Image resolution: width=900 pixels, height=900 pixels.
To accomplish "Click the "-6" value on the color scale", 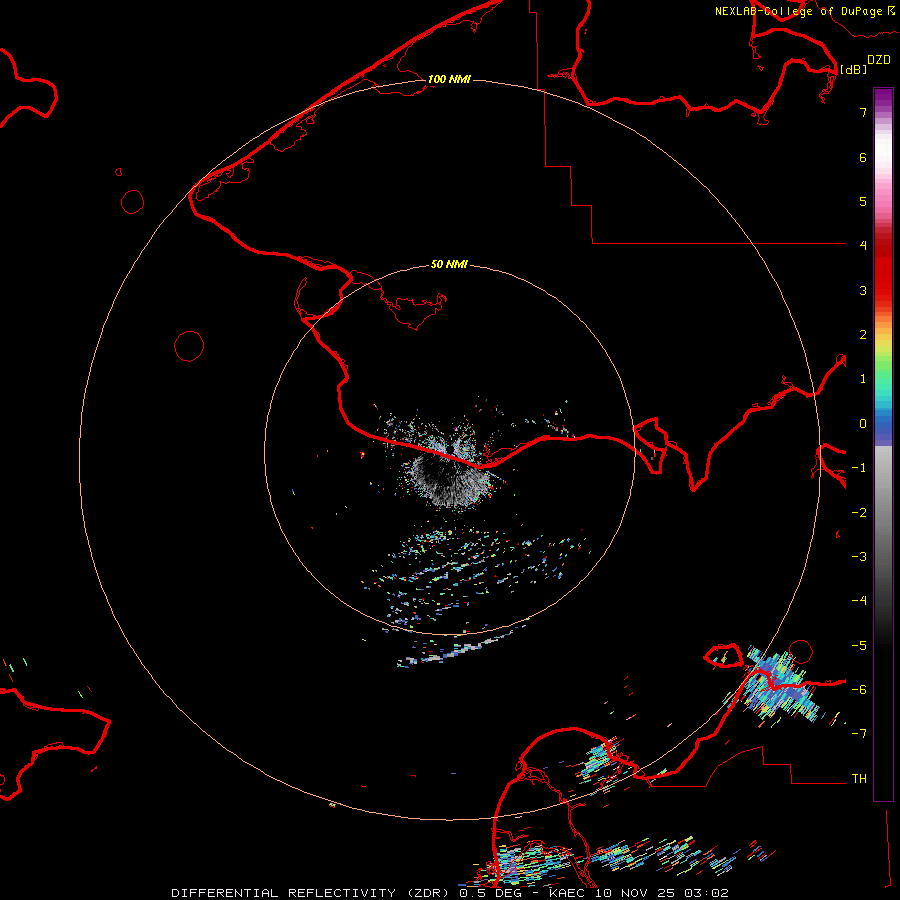I will [x=859, y=690].
